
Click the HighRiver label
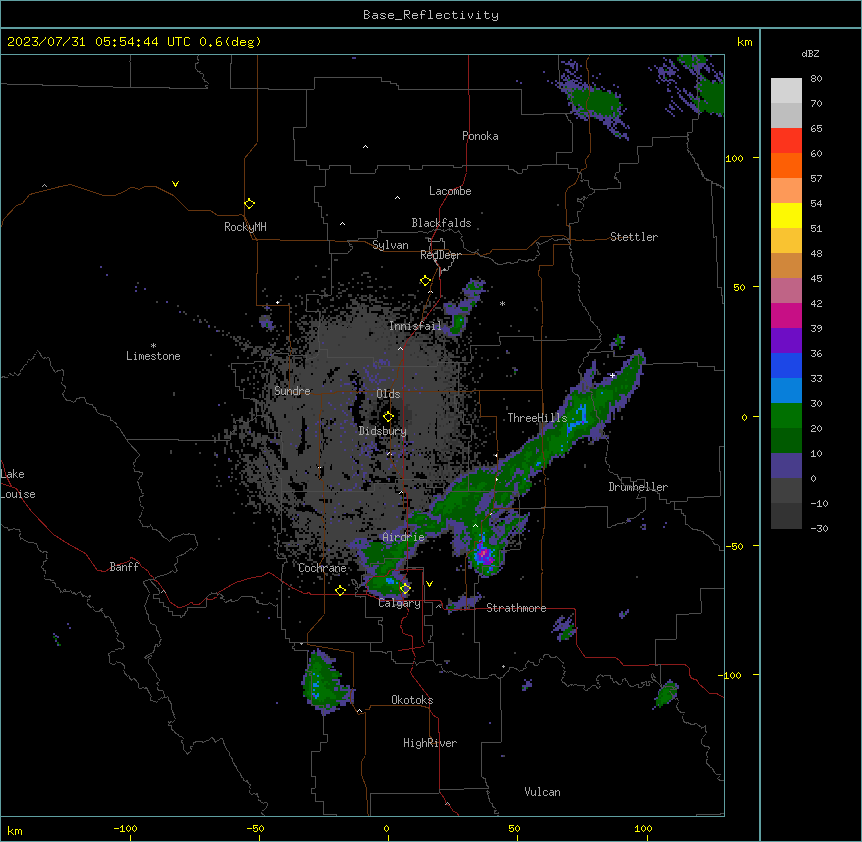pyautogui.click(x=430, y=743)
